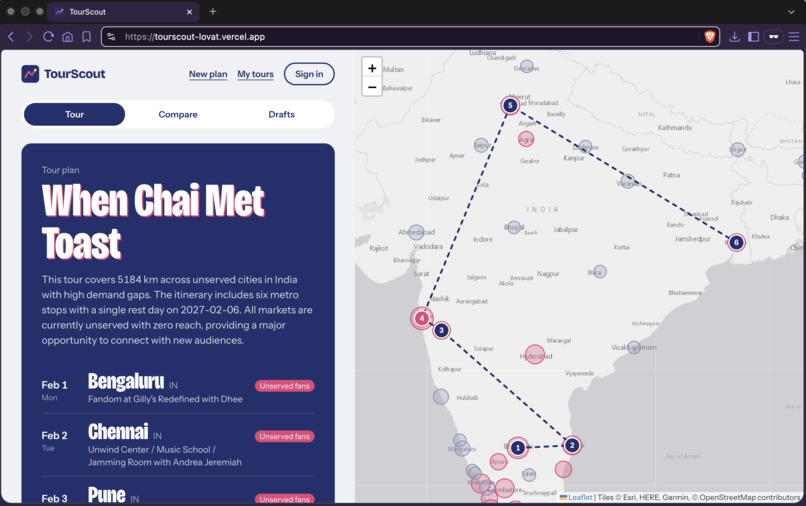The image size is (806, 506).
Task: Select map stop marker 3
Action: point(441,330)
